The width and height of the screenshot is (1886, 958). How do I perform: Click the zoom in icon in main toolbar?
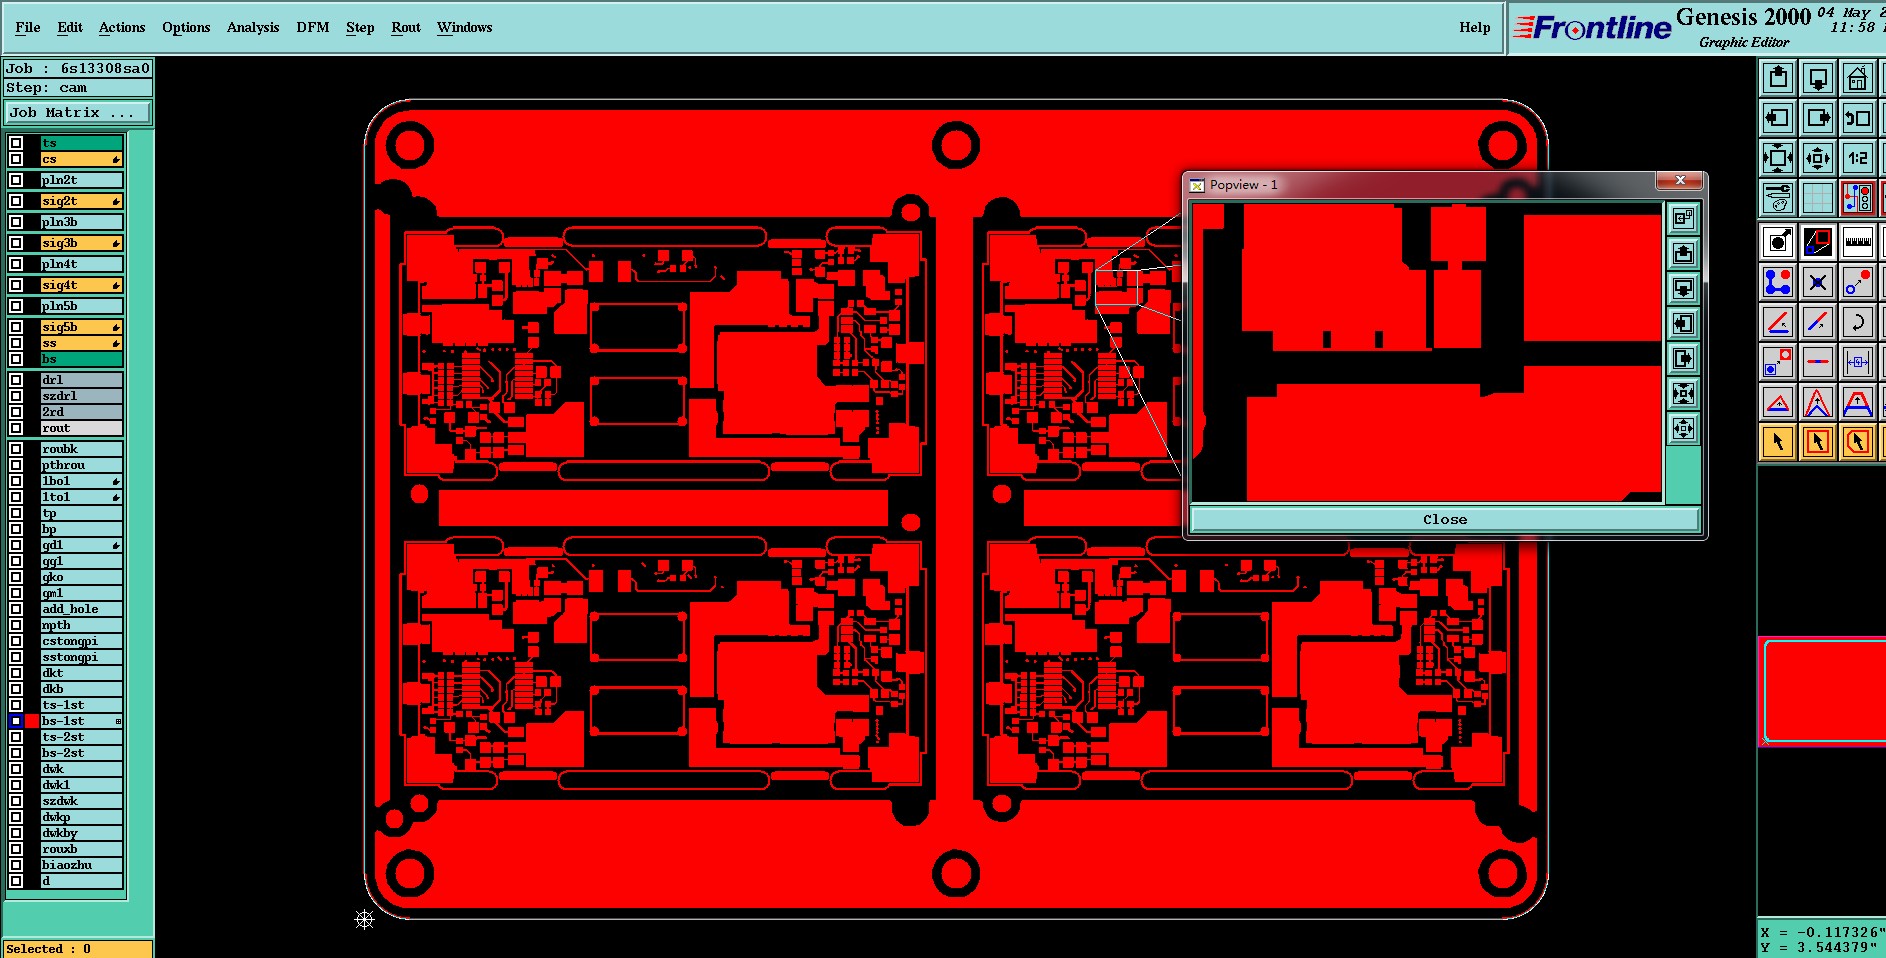[1778, 158]
